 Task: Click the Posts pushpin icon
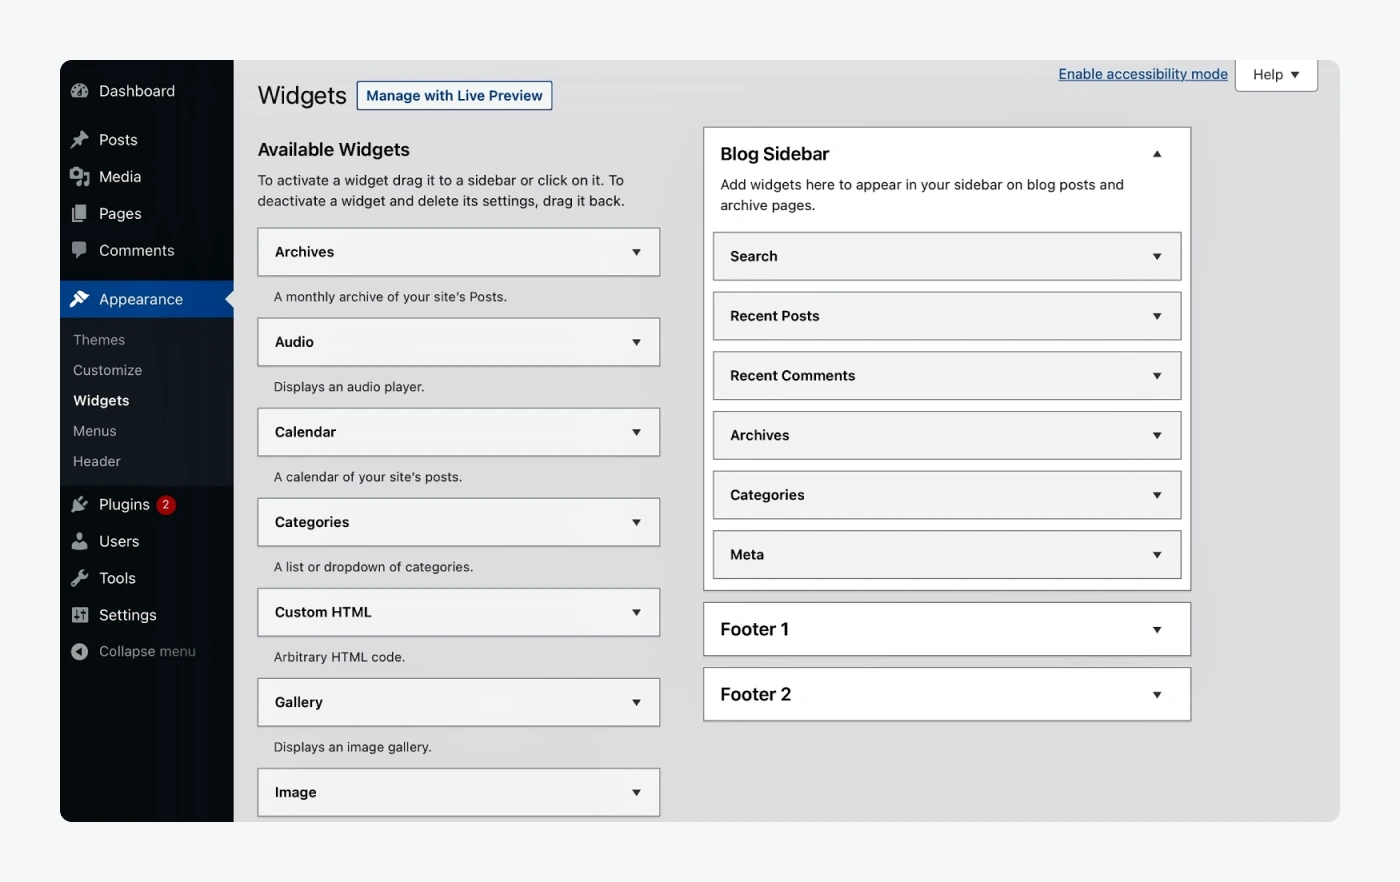click(x=80, y=140)
